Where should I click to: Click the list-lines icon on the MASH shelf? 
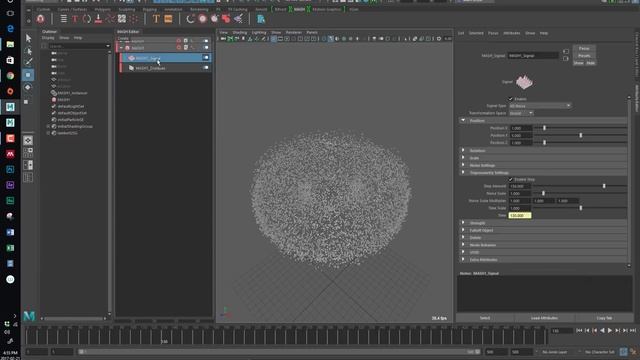[x=64, y=18]
